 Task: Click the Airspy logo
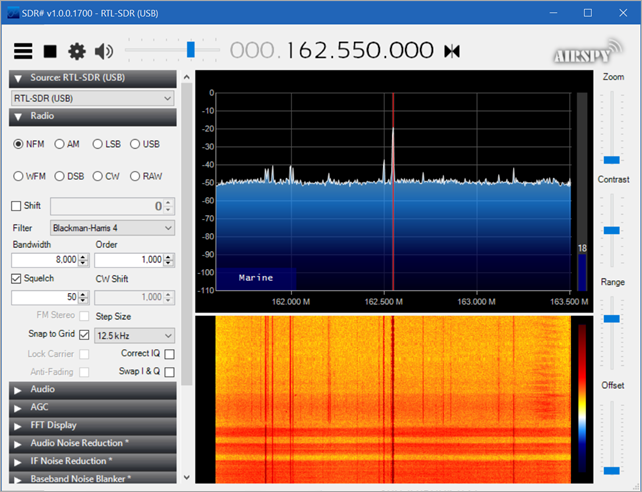point(580,55)
